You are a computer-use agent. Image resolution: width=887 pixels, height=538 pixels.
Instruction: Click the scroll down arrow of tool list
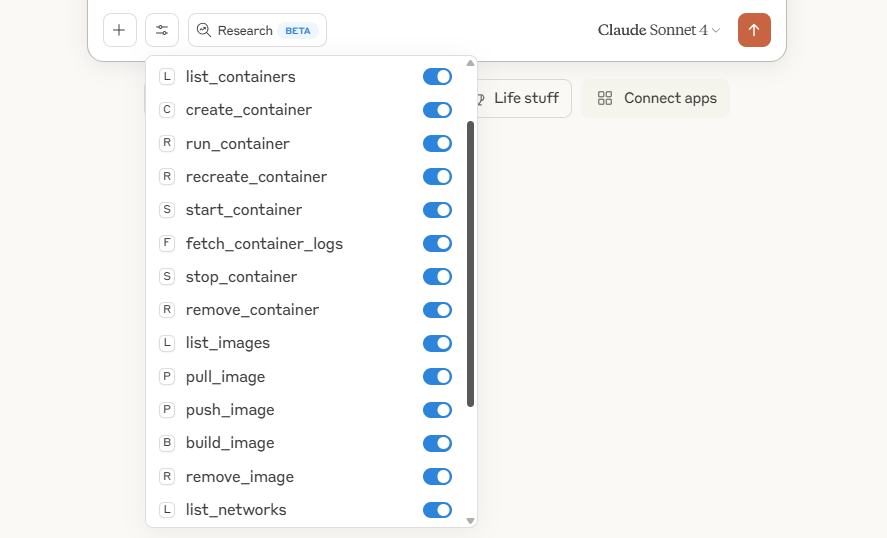point(470,520)
